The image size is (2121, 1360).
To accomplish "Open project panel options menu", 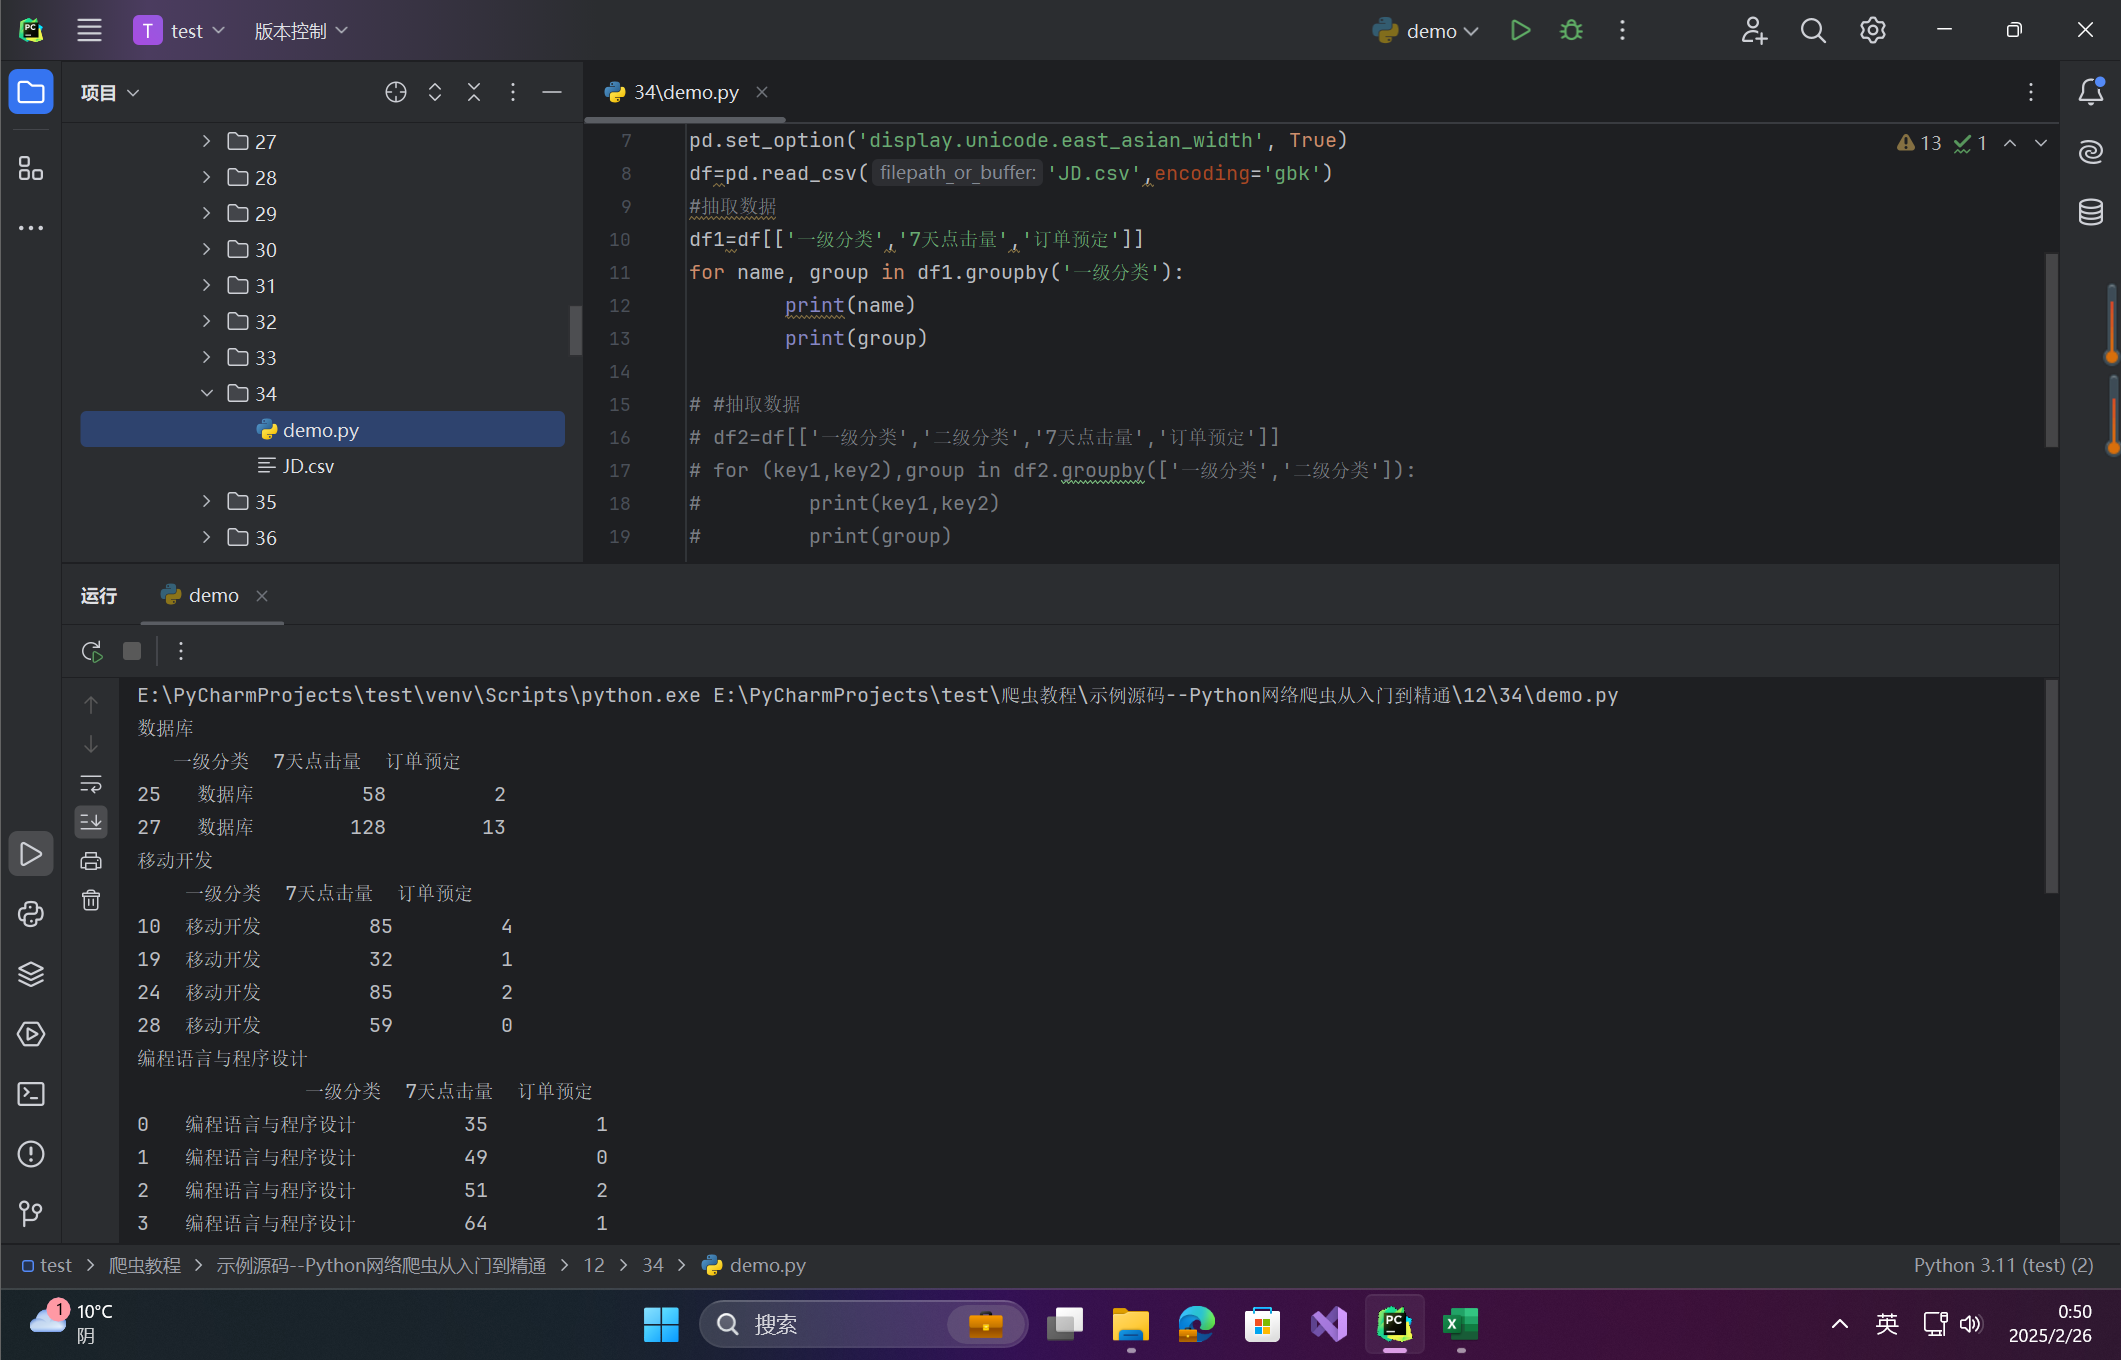I will tap(513, 92).
